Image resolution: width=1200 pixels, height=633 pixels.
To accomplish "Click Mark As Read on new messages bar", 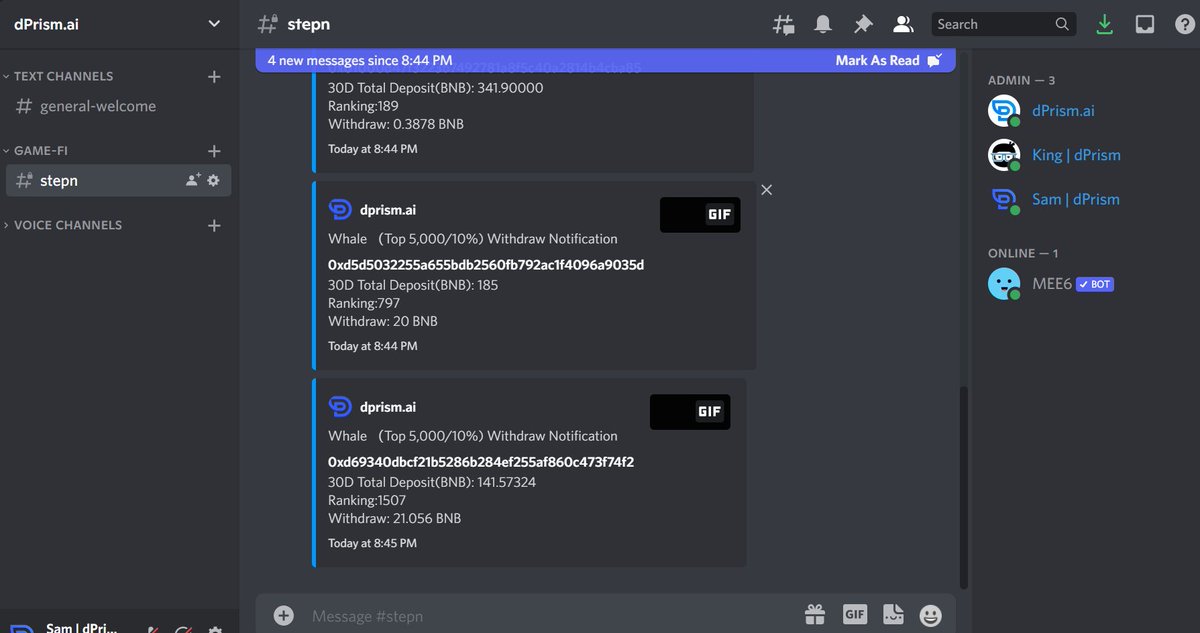I will point(889,60).
